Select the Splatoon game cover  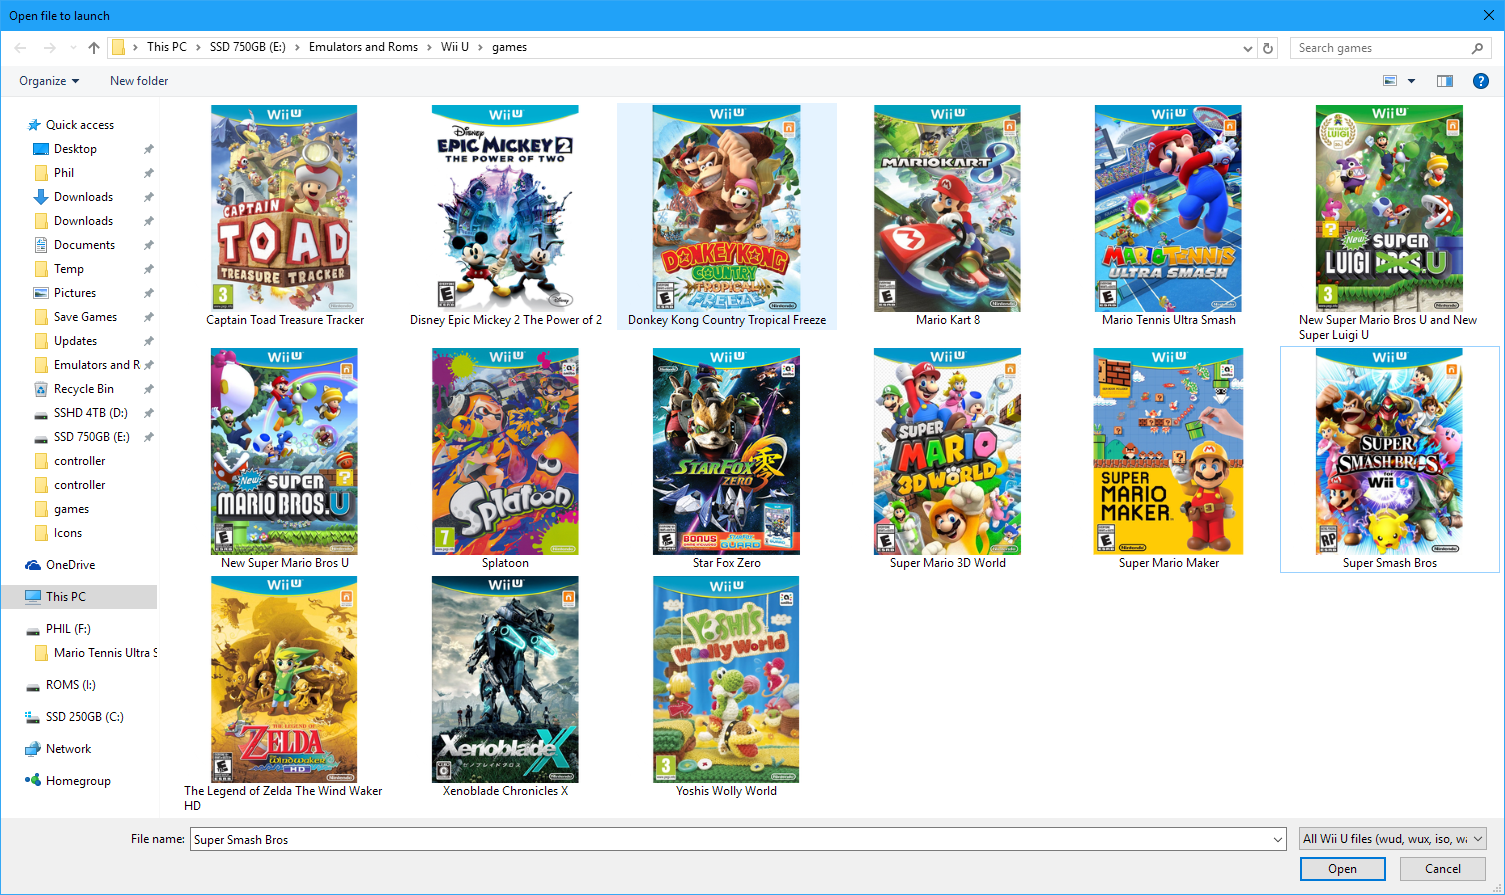(505, 451)
